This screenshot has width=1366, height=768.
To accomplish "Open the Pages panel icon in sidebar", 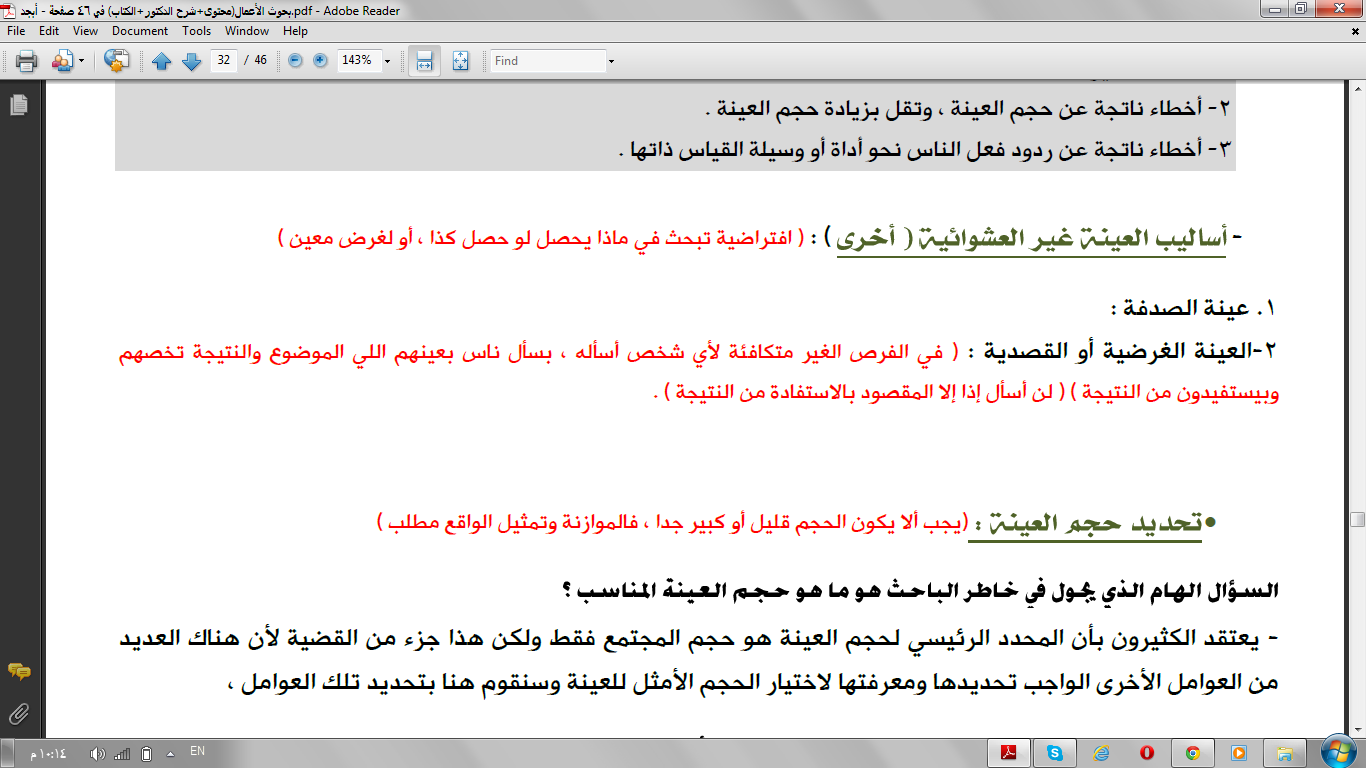I will click(18, 104).
